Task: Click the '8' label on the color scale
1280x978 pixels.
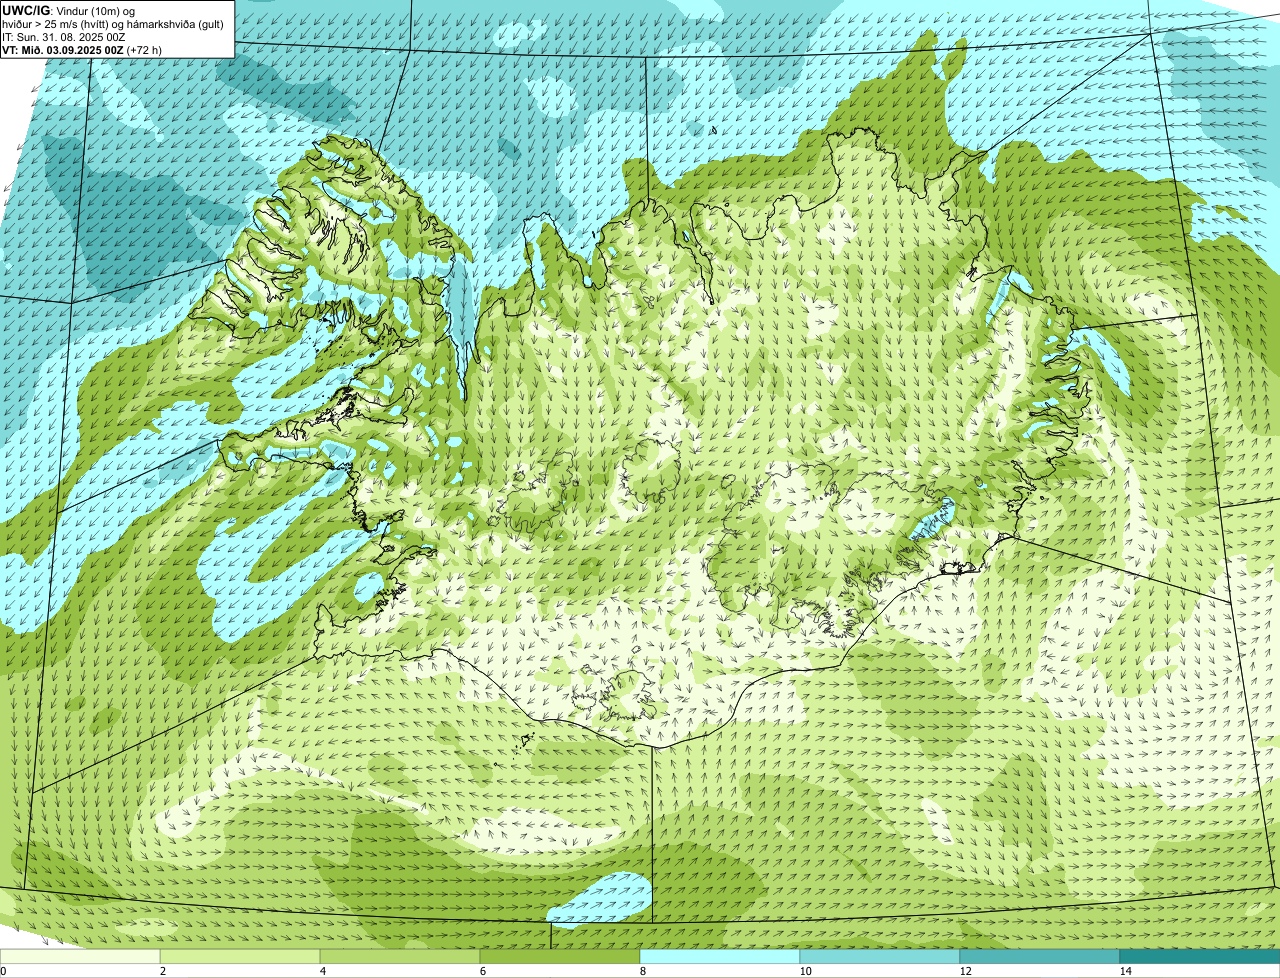Action: (642, 971)
